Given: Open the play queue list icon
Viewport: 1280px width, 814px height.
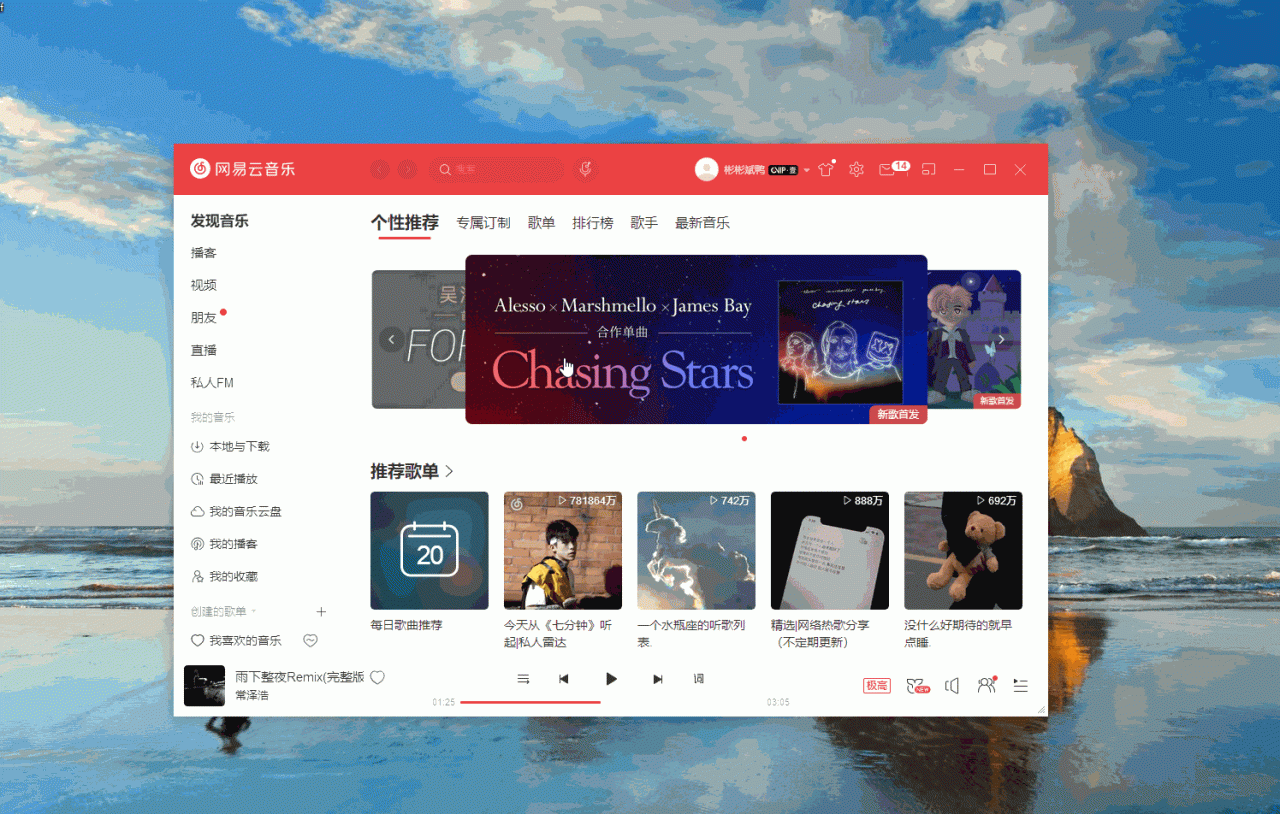Looking at the screenshot, I should (1020, 685).
